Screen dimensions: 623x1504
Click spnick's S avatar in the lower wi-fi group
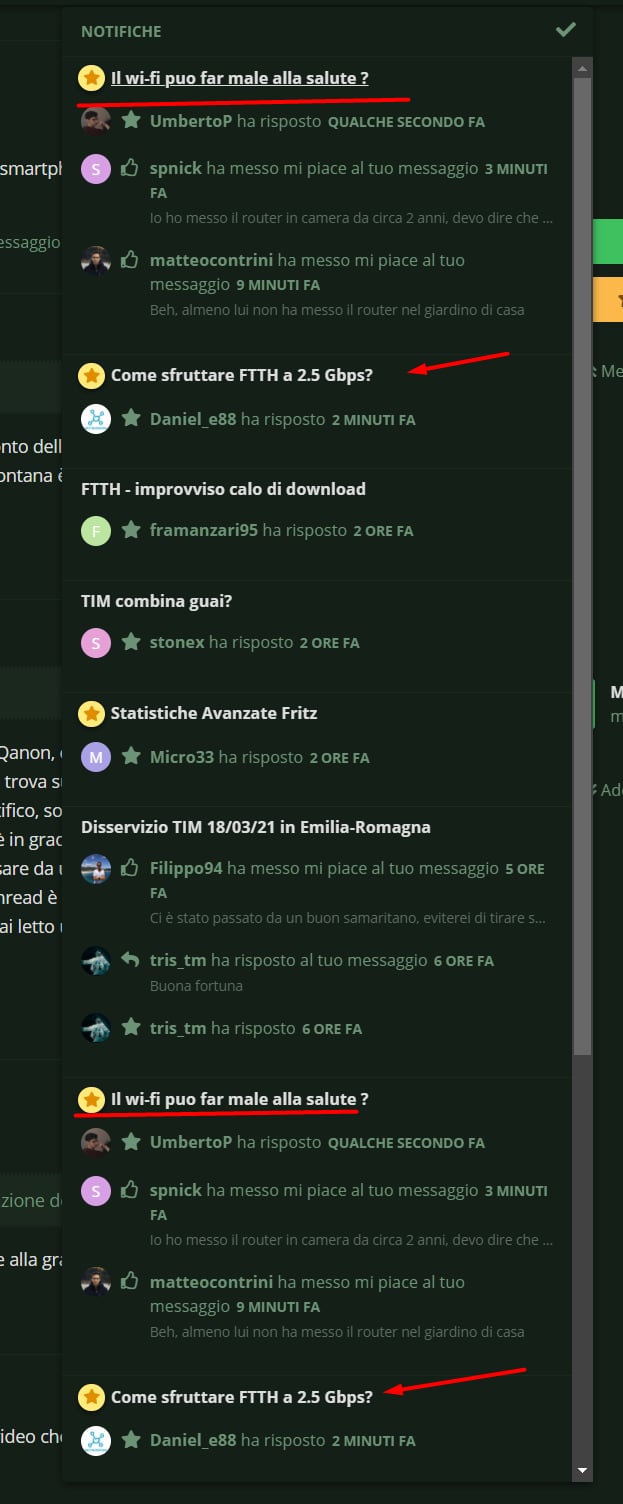point(96,1191)
